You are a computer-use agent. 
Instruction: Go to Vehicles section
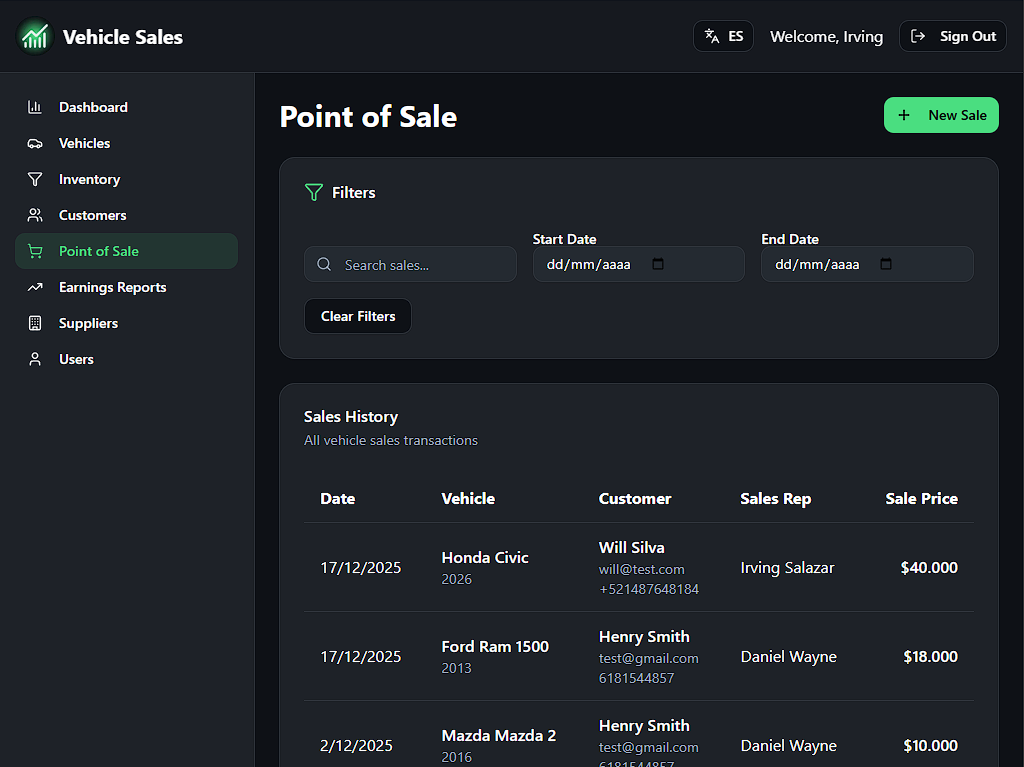(x=127, y=143)
